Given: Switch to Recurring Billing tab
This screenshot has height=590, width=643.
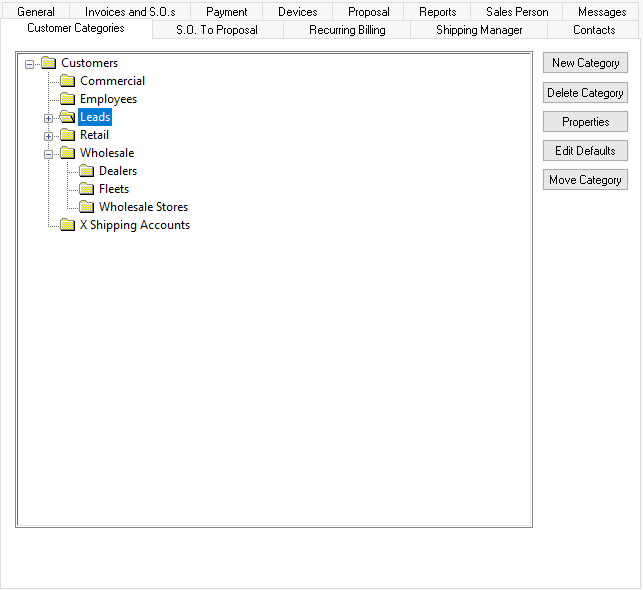Looking at the screenshot, I should [x=347, y=30].
